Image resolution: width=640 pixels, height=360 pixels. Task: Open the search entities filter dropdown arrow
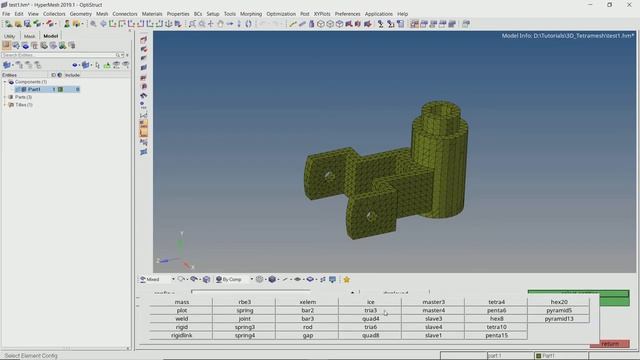tap(122, 55)
